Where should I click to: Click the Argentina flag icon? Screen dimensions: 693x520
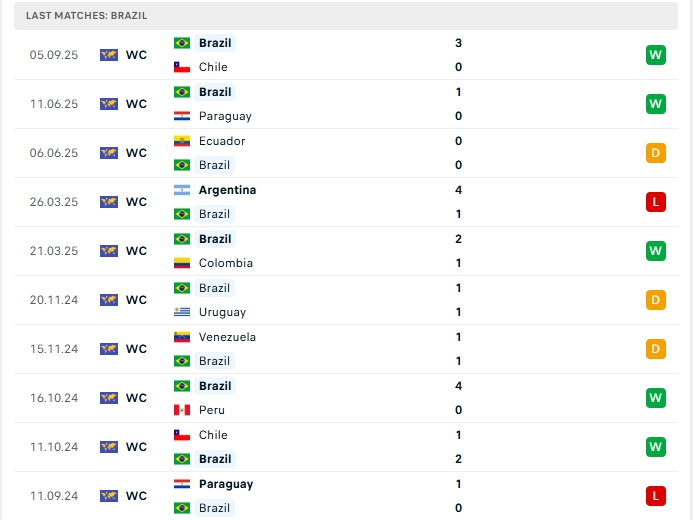point(182,190)
